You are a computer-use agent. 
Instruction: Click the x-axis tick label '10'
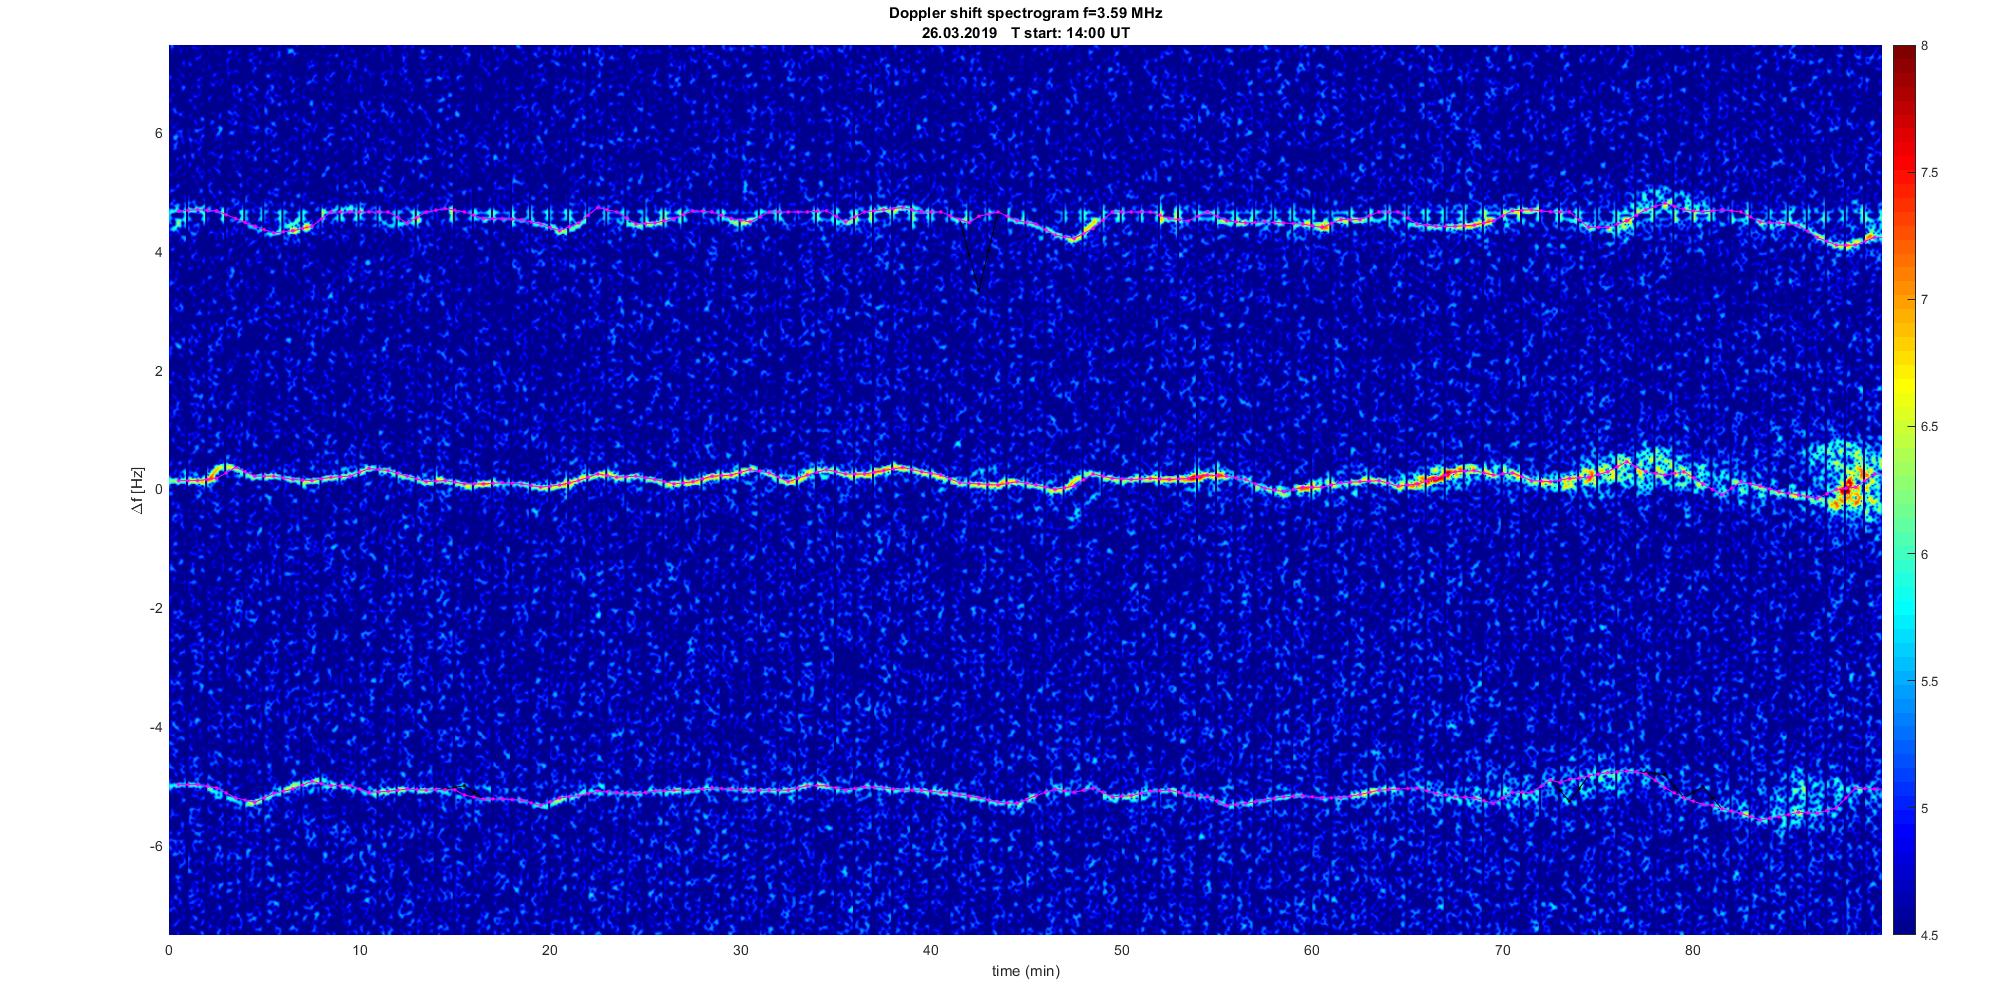(359, 949)
